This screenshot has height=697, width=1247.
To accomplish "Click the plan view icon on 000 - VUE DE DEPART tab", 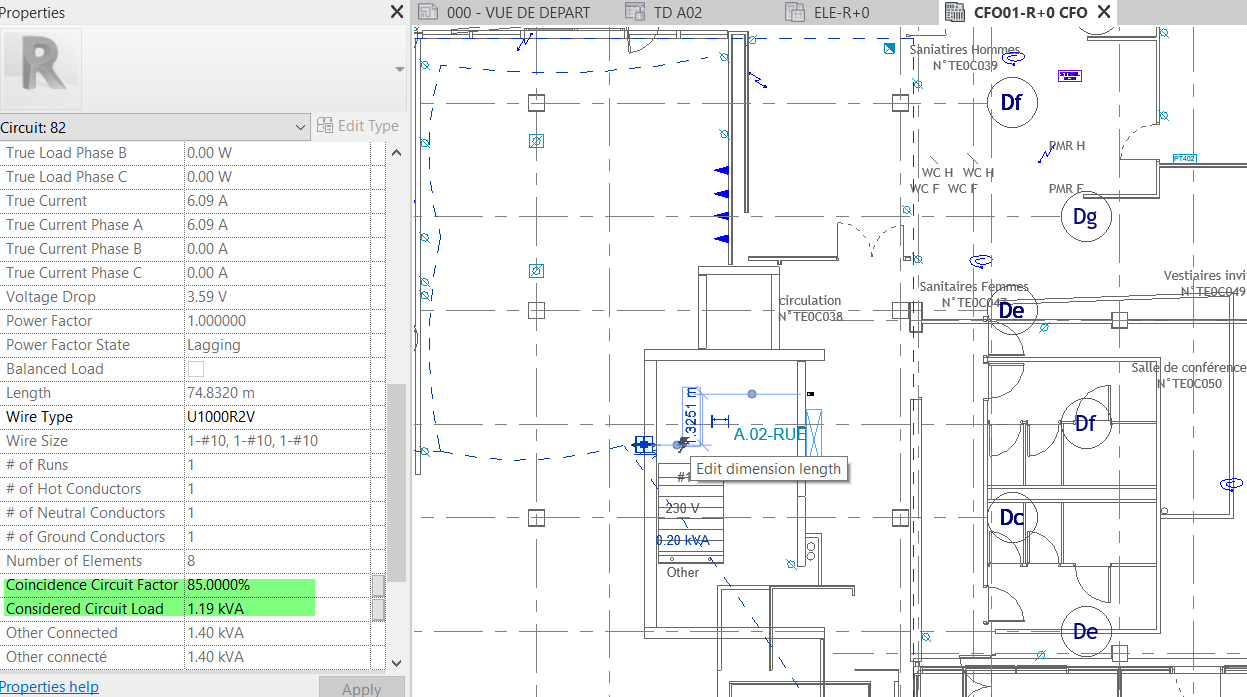I will [428, 11].
